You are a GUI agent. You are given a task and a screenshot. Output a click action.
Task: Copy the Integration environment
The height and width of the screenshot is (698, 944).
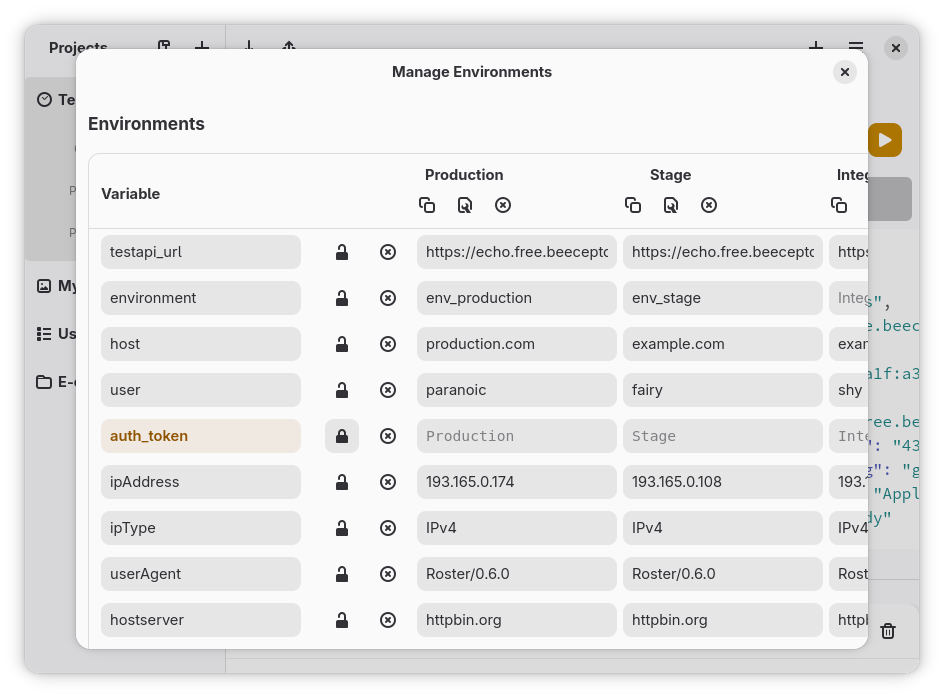point(839,205)
